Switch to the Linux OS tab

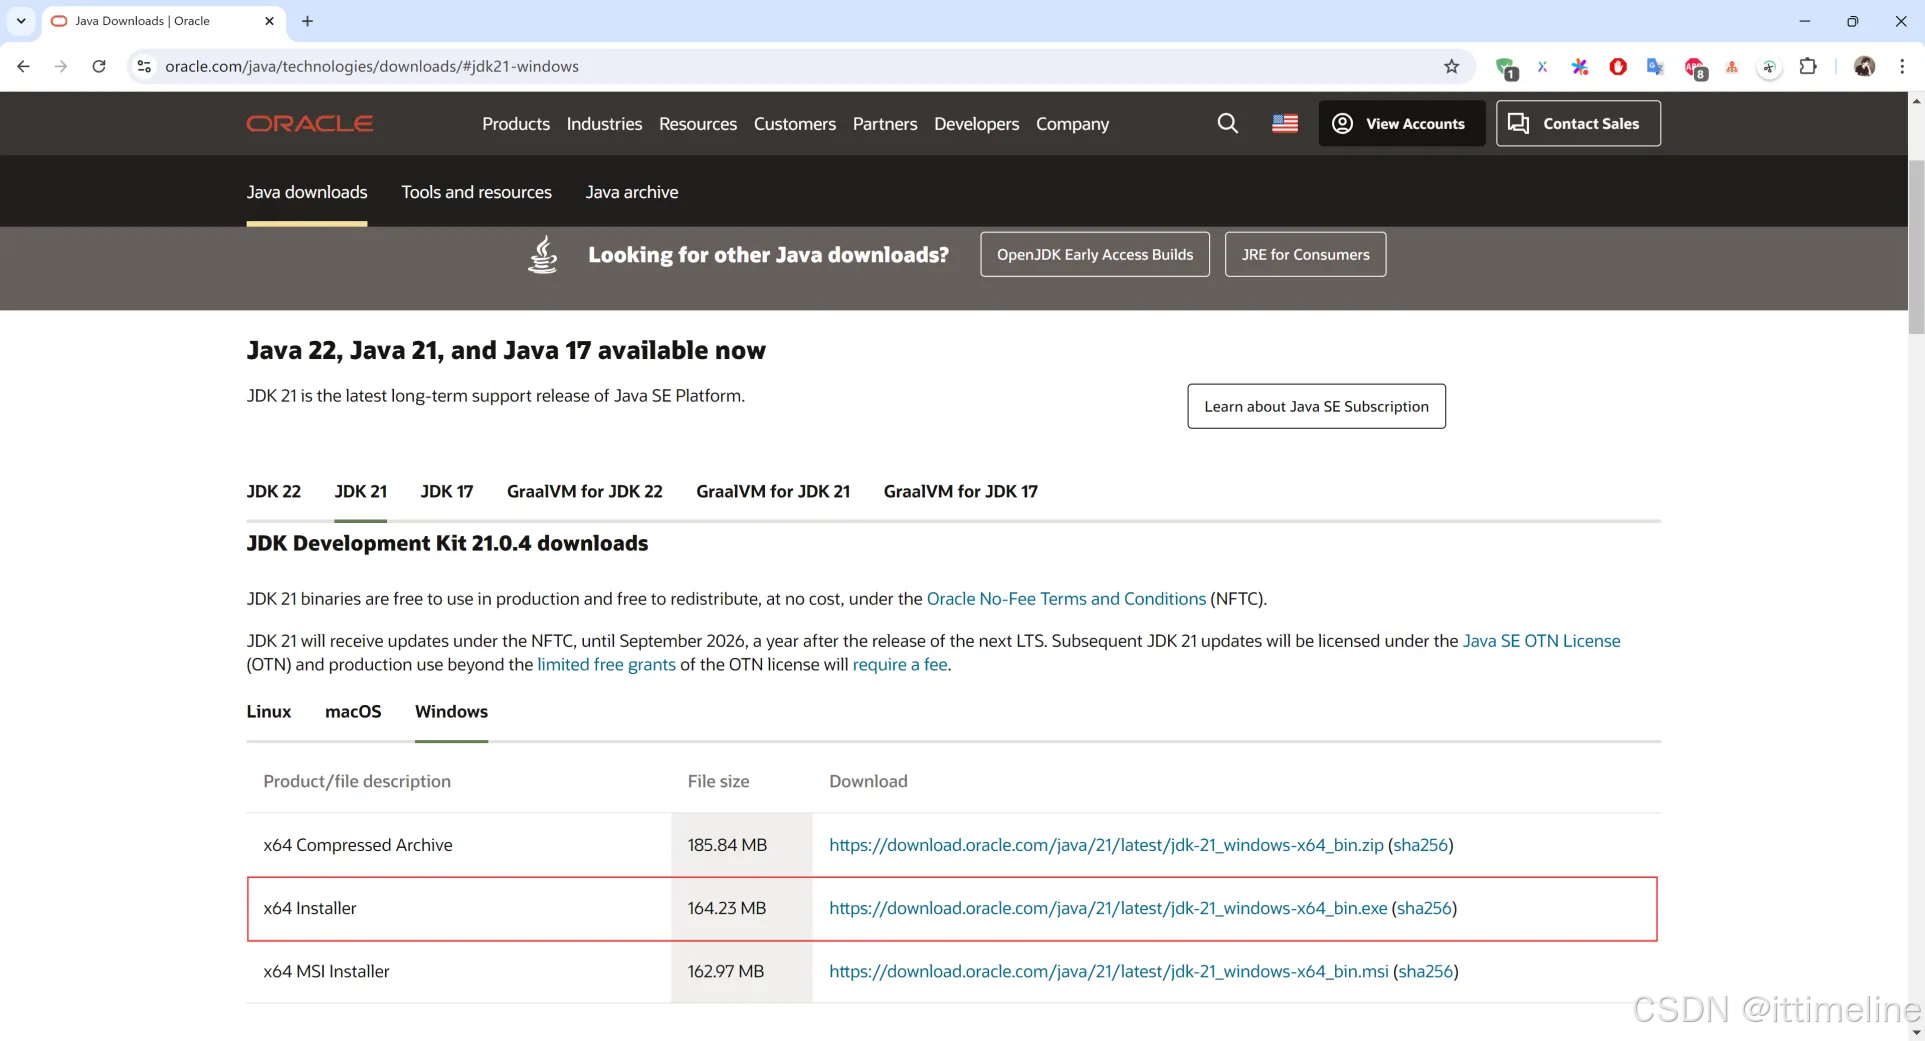pos(269,711)
